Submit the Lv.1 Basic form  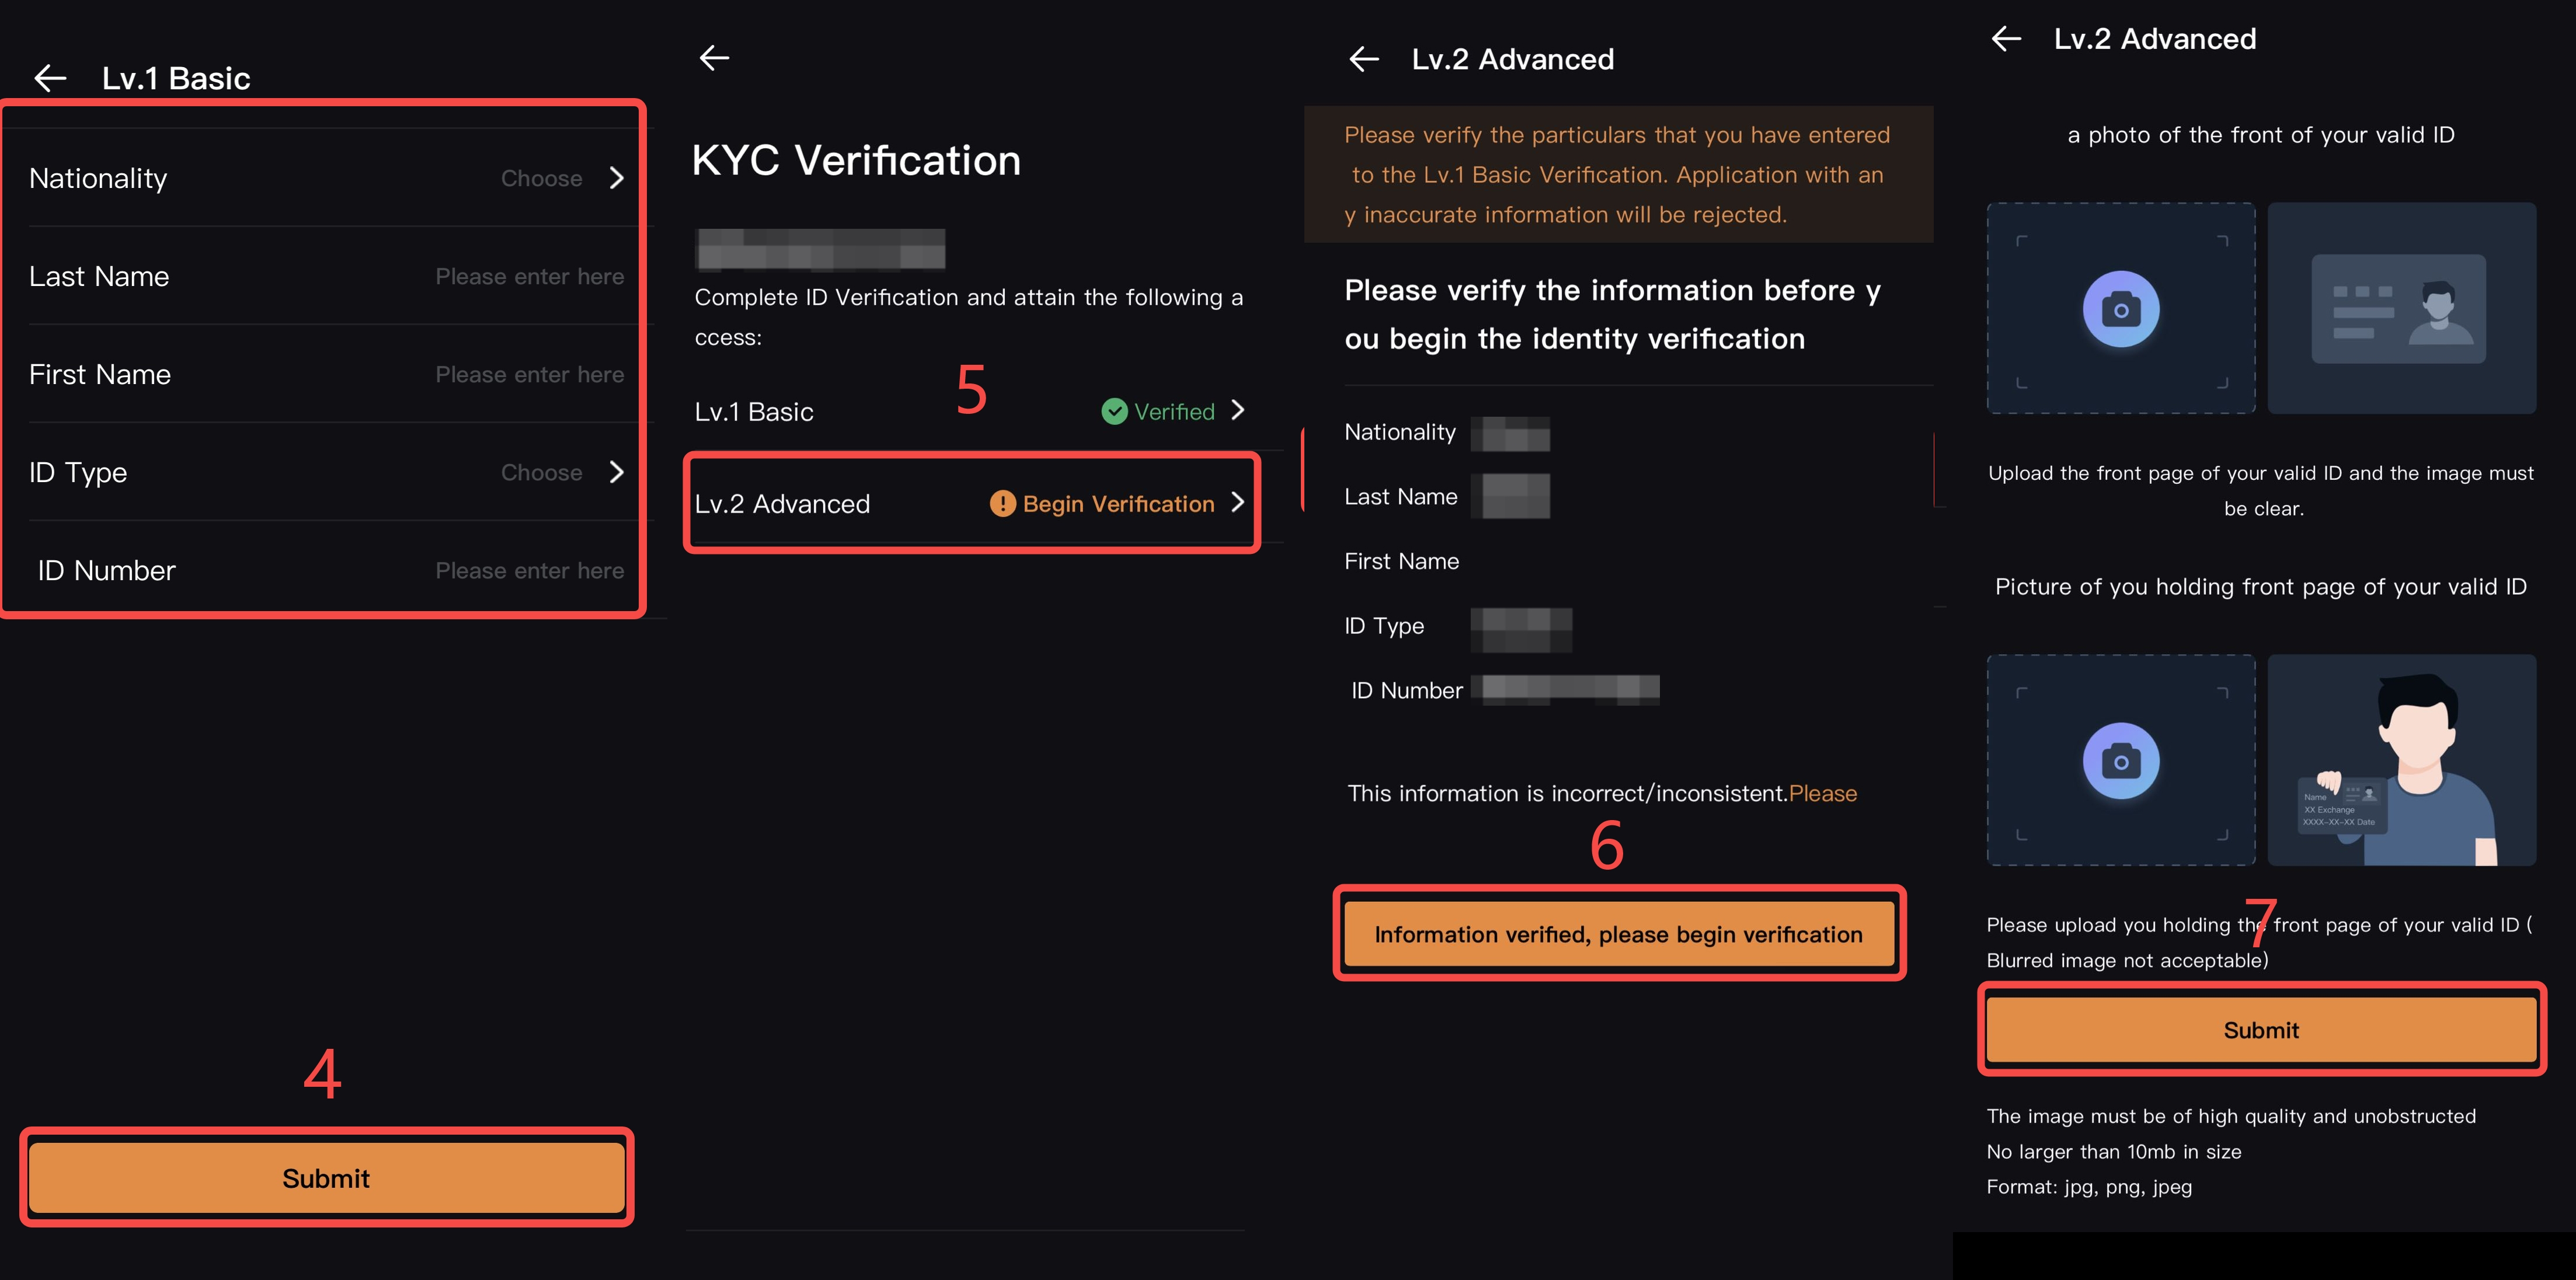pyautogui.click(x=326, y=1178)
